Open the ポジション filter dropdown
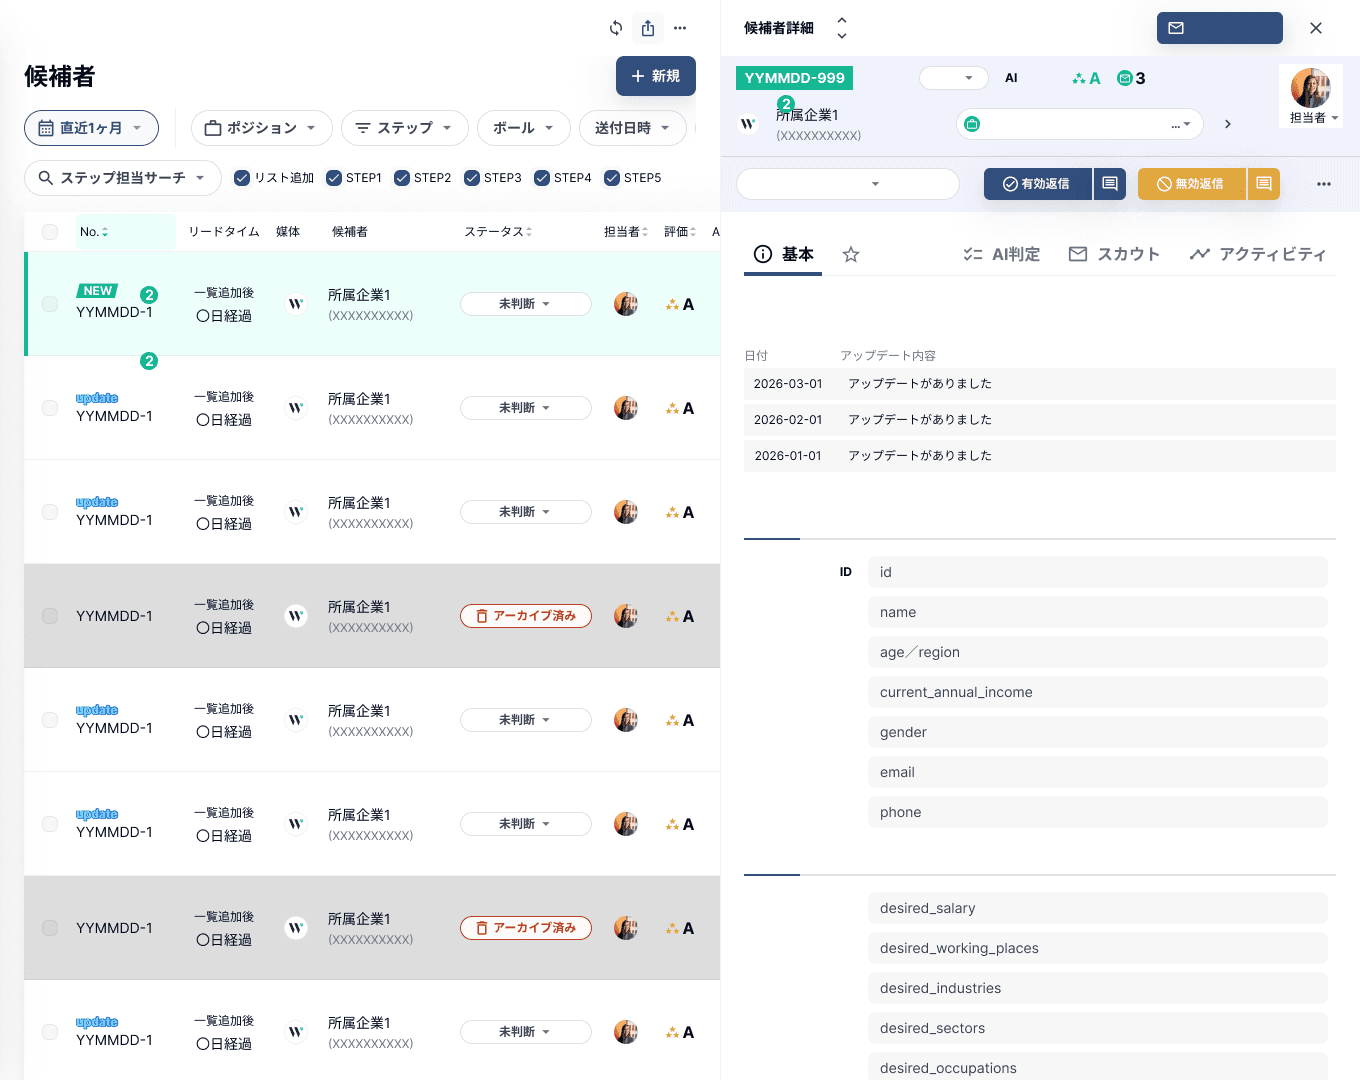 coord(261,128)
